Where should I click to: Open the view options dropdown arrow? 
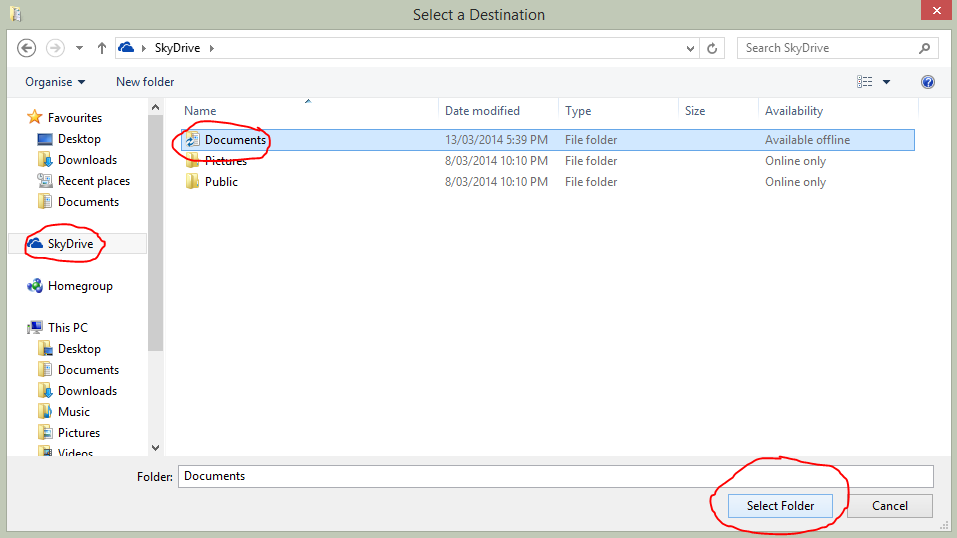886,82
